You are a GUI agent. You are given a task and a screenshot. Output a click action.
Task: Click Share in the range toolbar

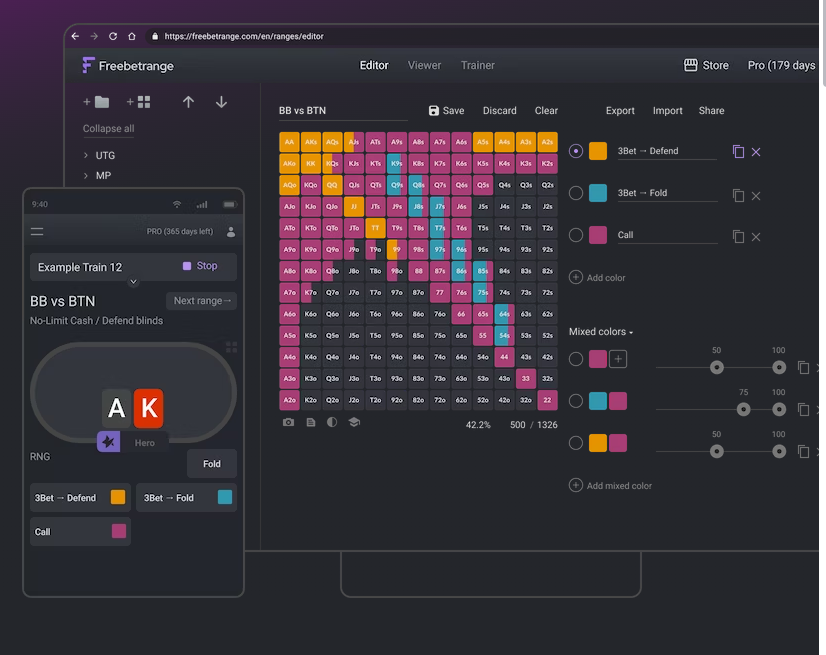tap(711, 111)
